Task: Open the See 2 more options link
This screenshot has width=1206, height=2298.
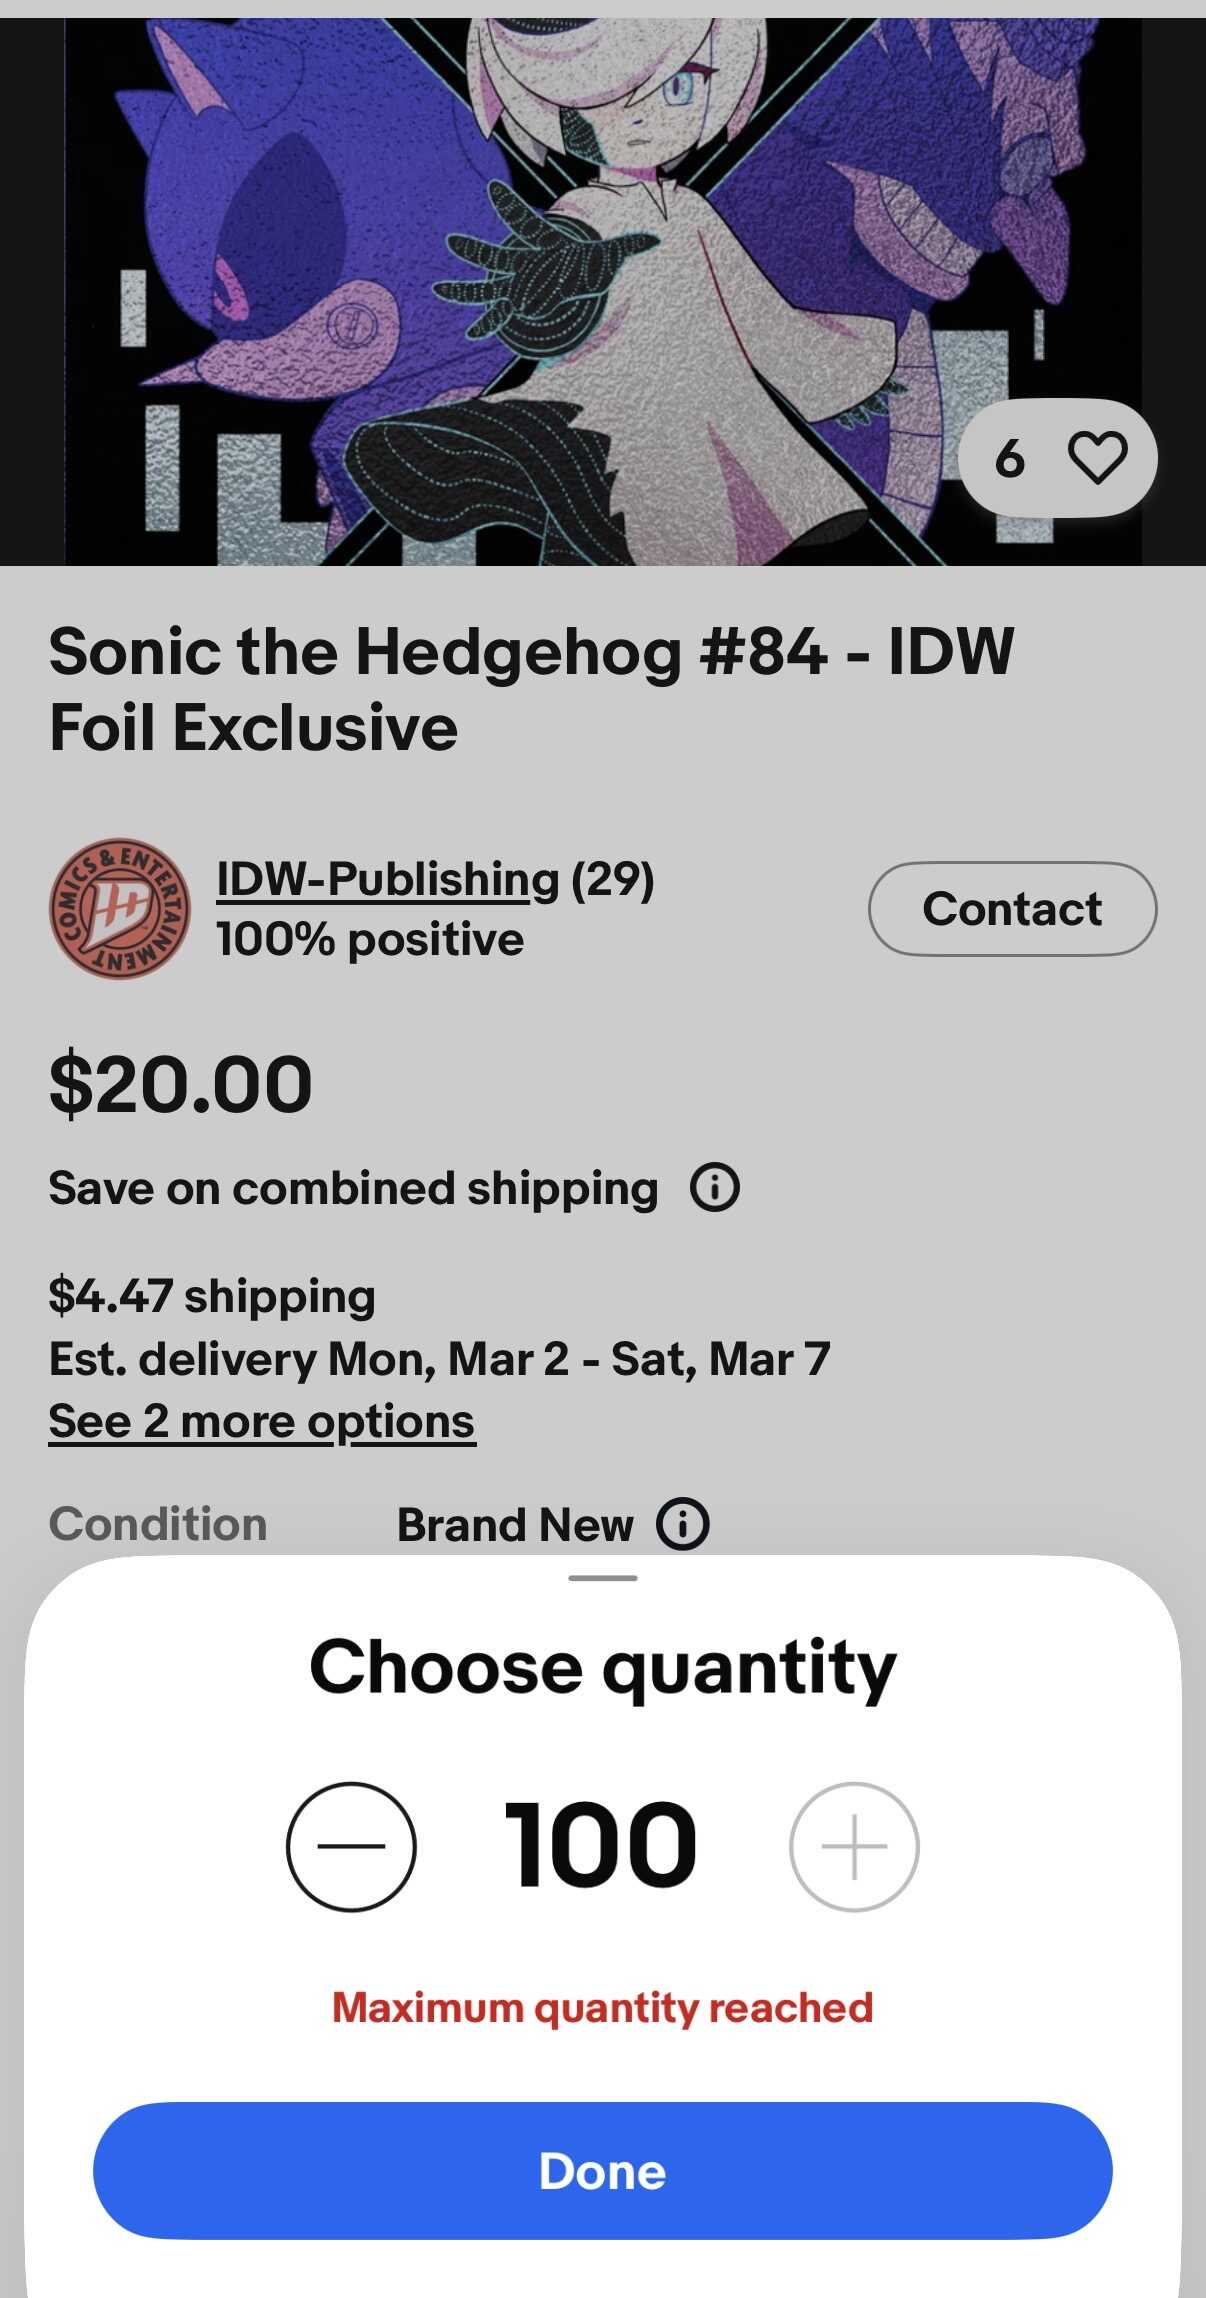Action: (x=262, y=1421)
